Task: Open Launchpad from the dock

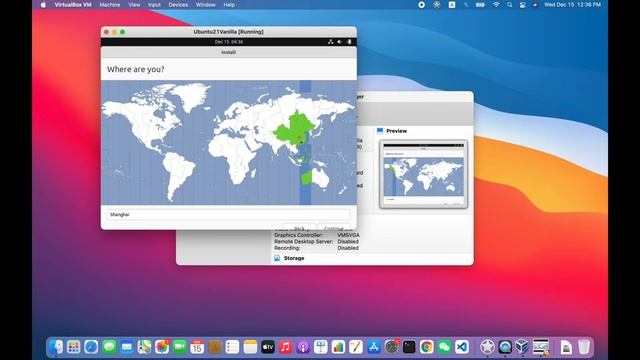Action: coord(73,347)
